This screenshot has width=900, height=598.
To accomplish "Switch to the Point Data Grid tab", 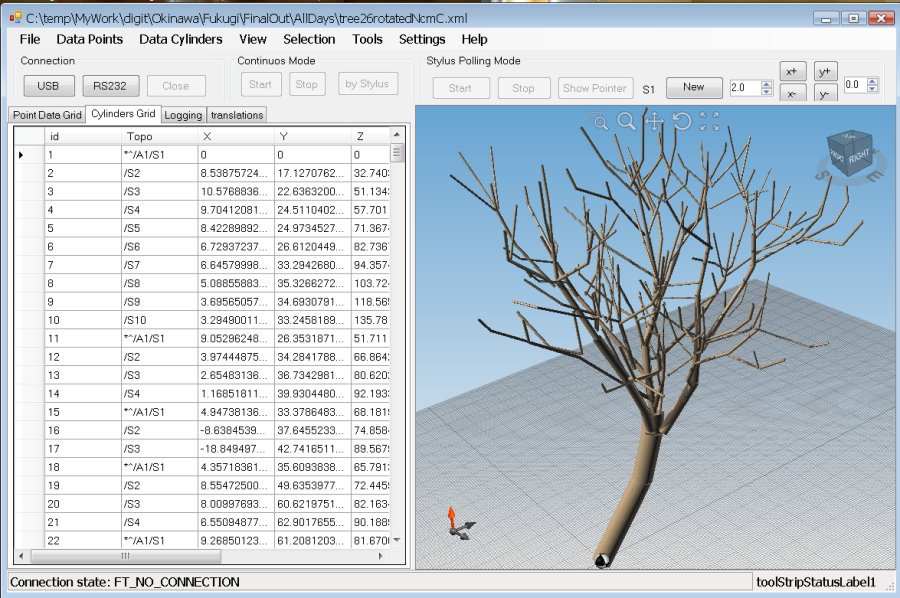I will tap(47, 115).
